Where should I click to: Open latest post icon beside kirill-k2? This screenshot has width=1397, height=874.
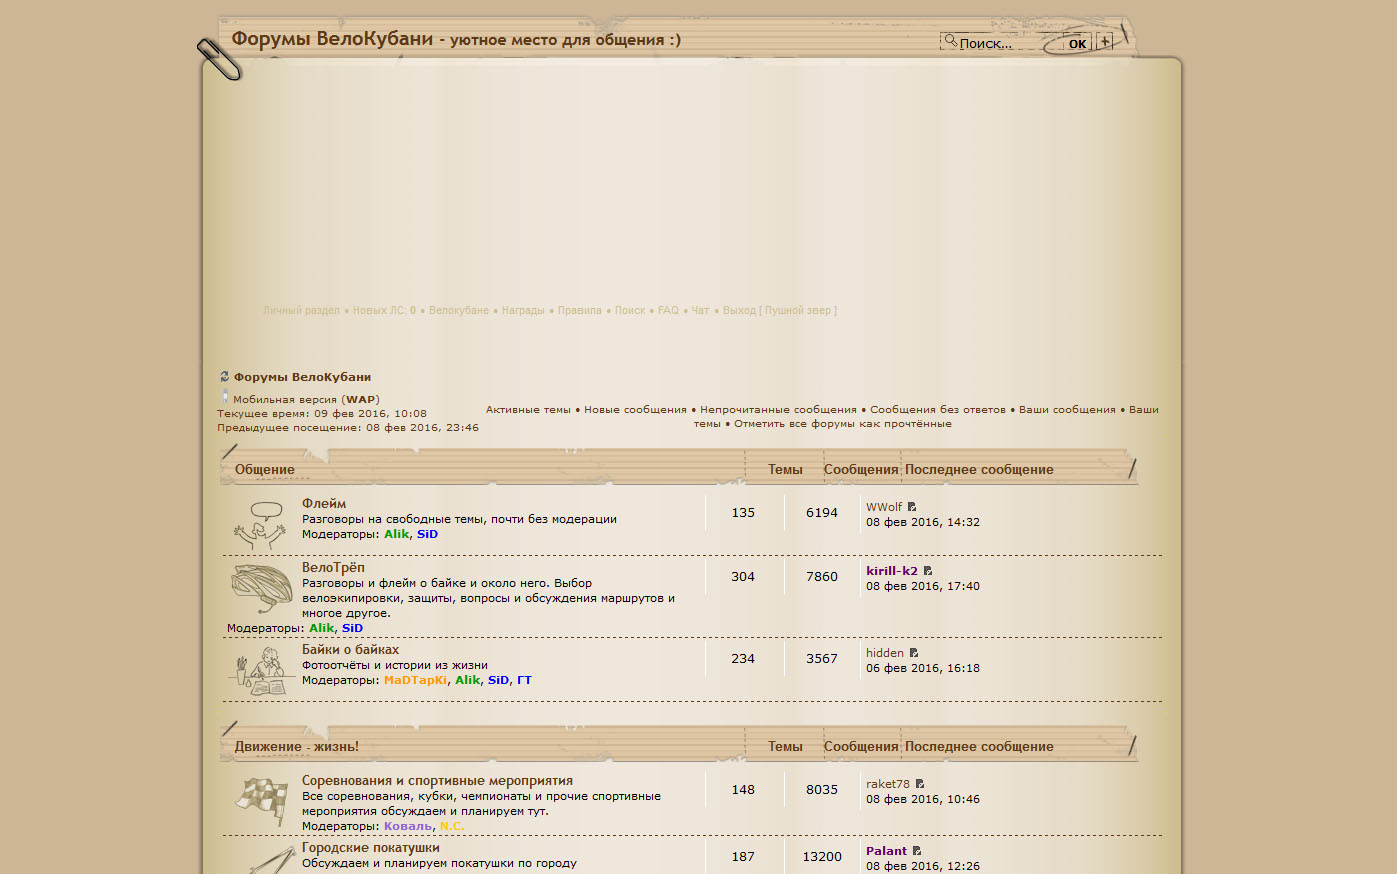pos(928,571)
